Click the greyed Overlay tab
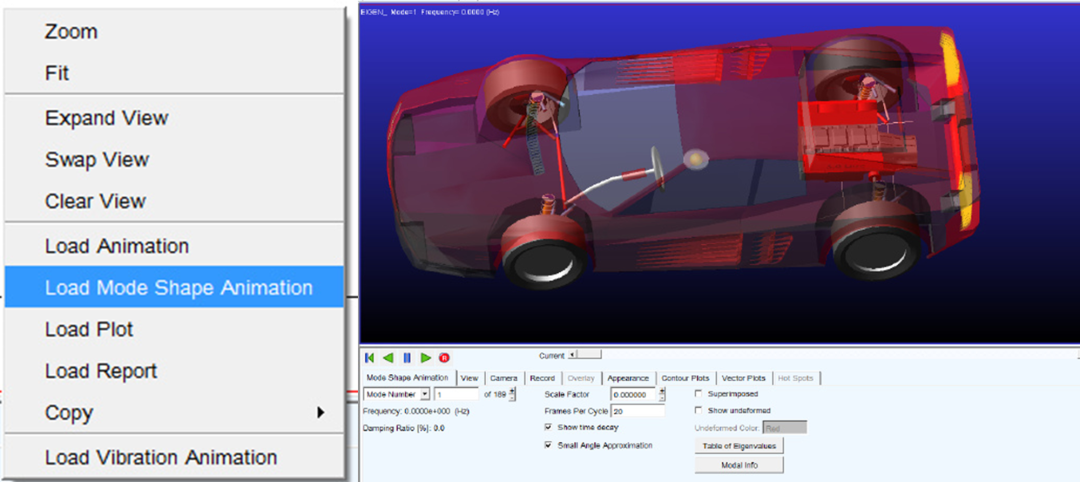 [x=581, y=378]
